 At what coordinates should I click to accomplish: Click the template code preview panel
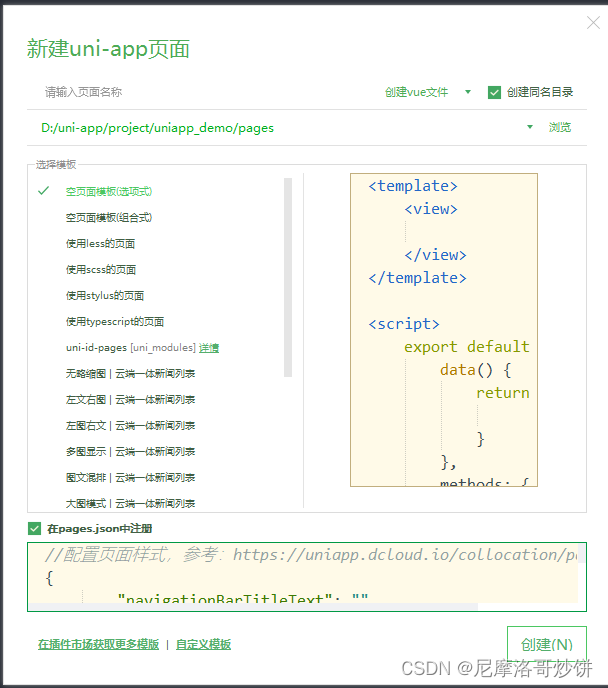tap(444, 330)
